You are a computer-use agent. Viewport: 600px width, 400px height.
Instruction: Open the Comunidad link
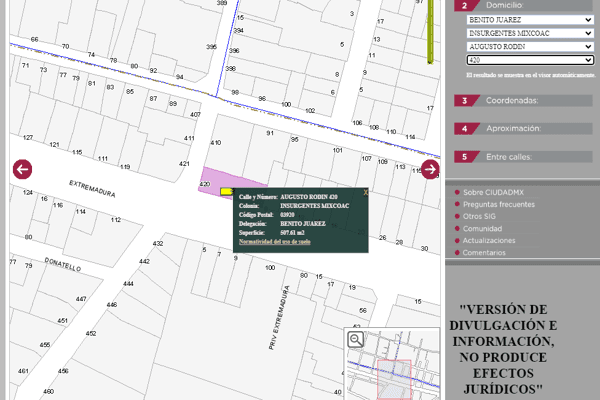(482, 228)
